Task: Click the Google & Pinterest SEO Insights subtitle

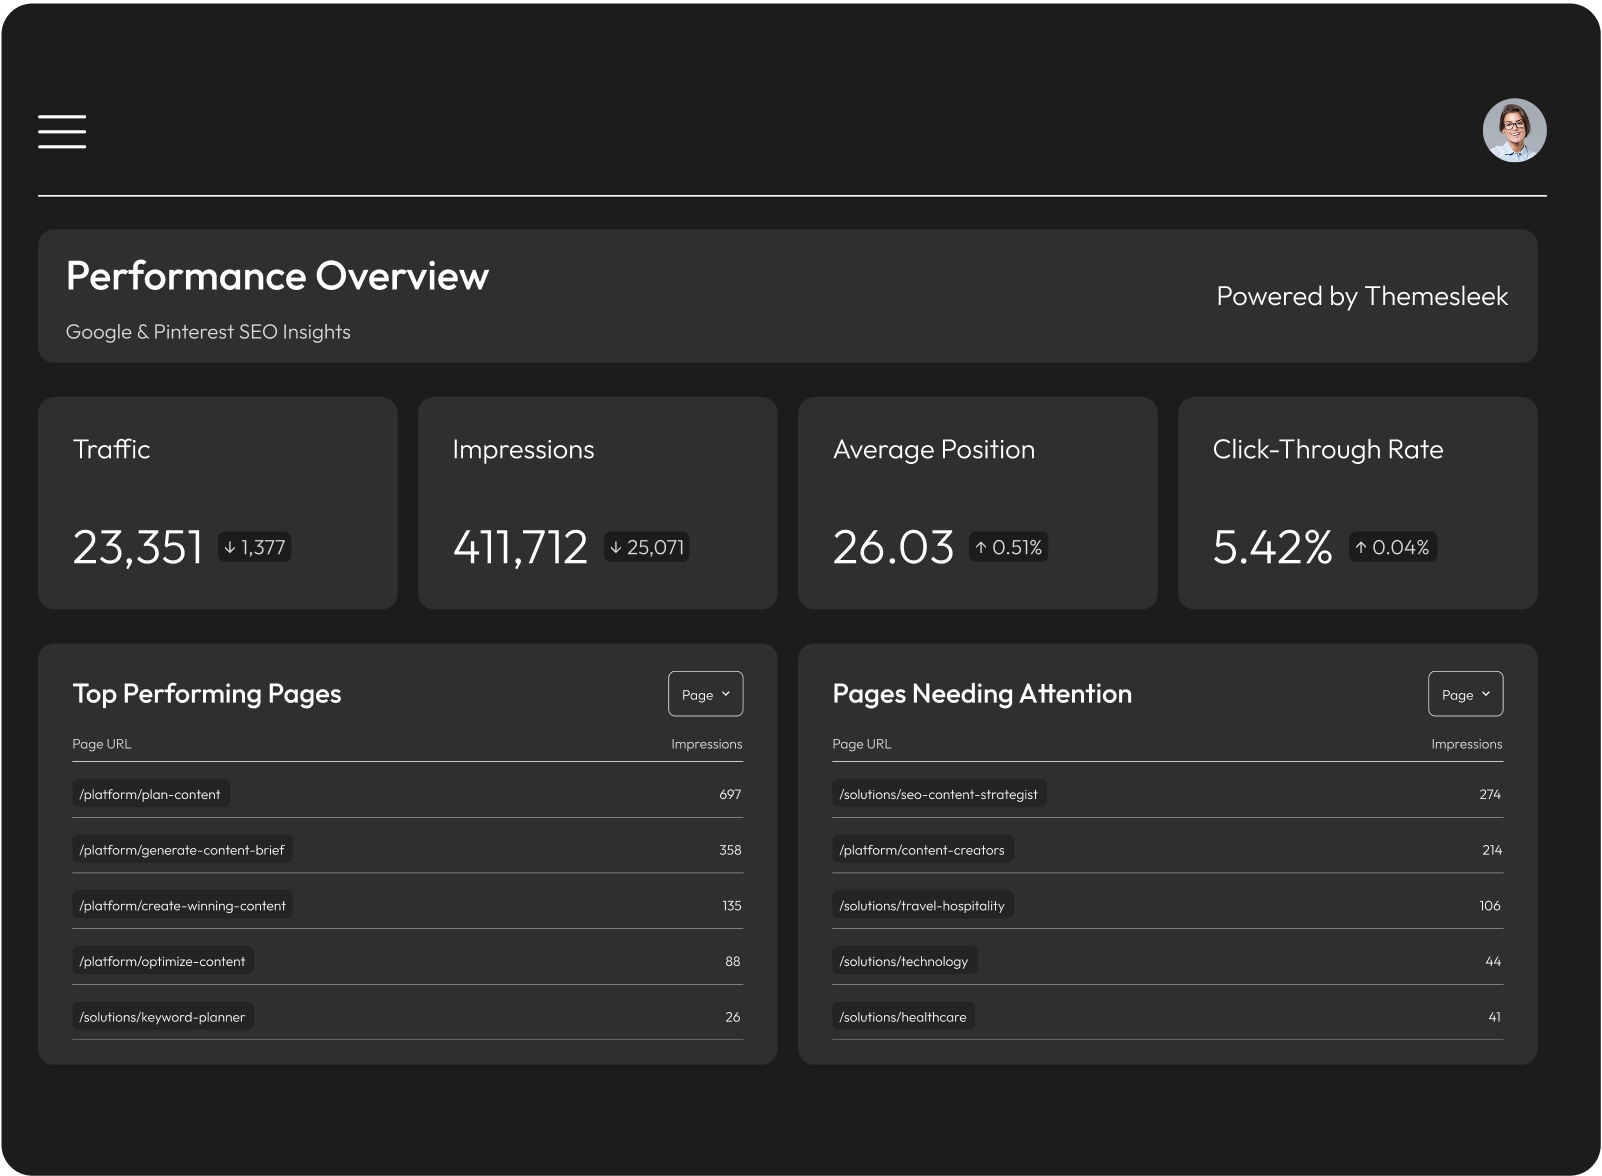Action: [208, 332]
